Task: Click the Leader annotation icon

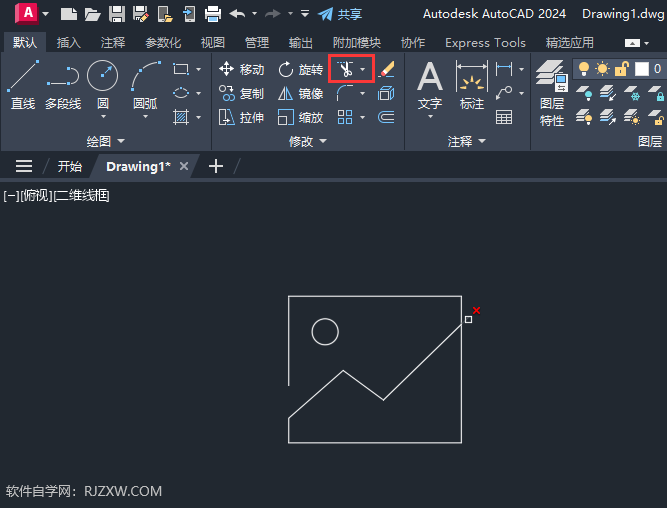Action: [504, 93]
